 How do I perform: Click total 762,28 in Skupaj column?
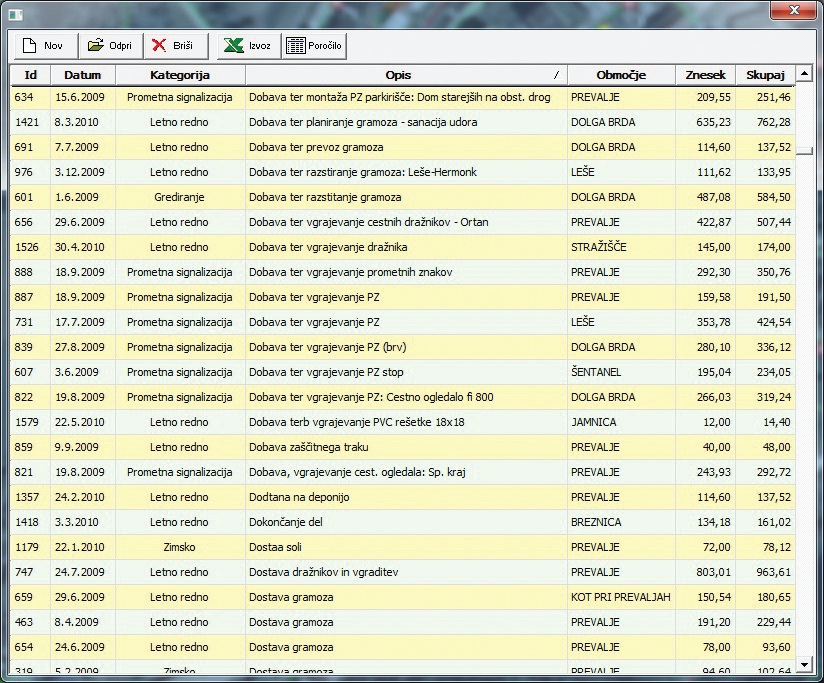coord(774,122)
